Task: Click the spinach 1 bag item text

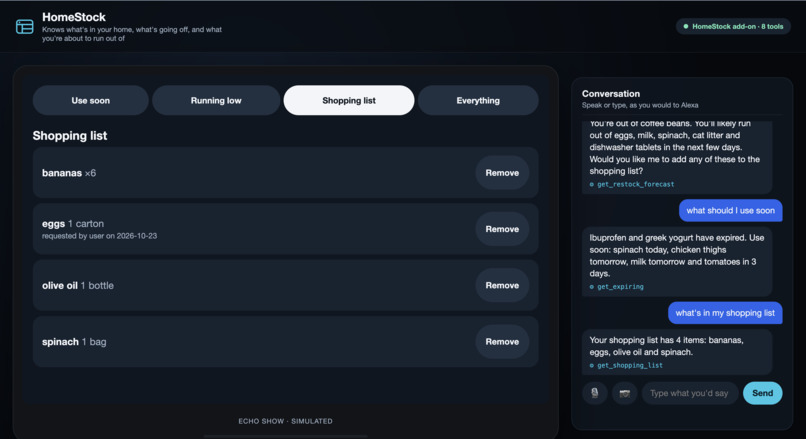Action: click(x=74, y=341)
